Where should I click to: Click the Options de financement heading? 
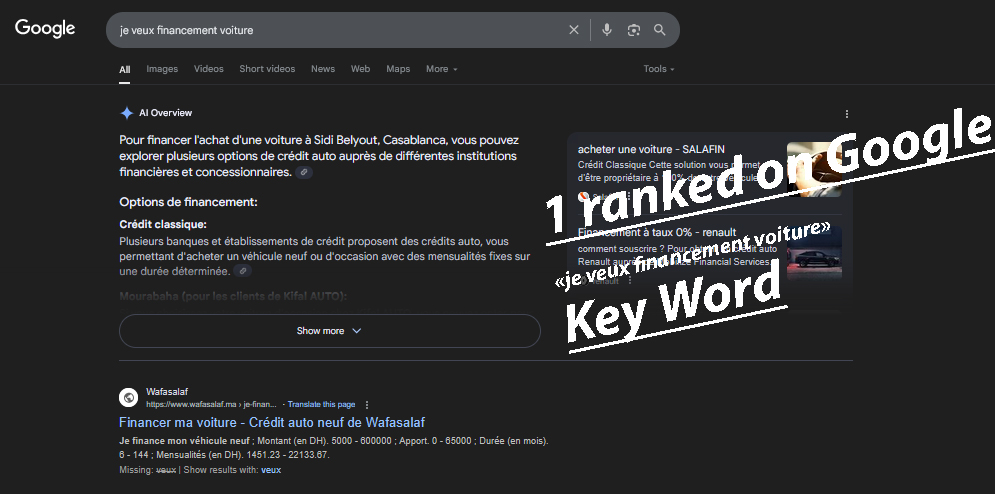coord(188,202)
